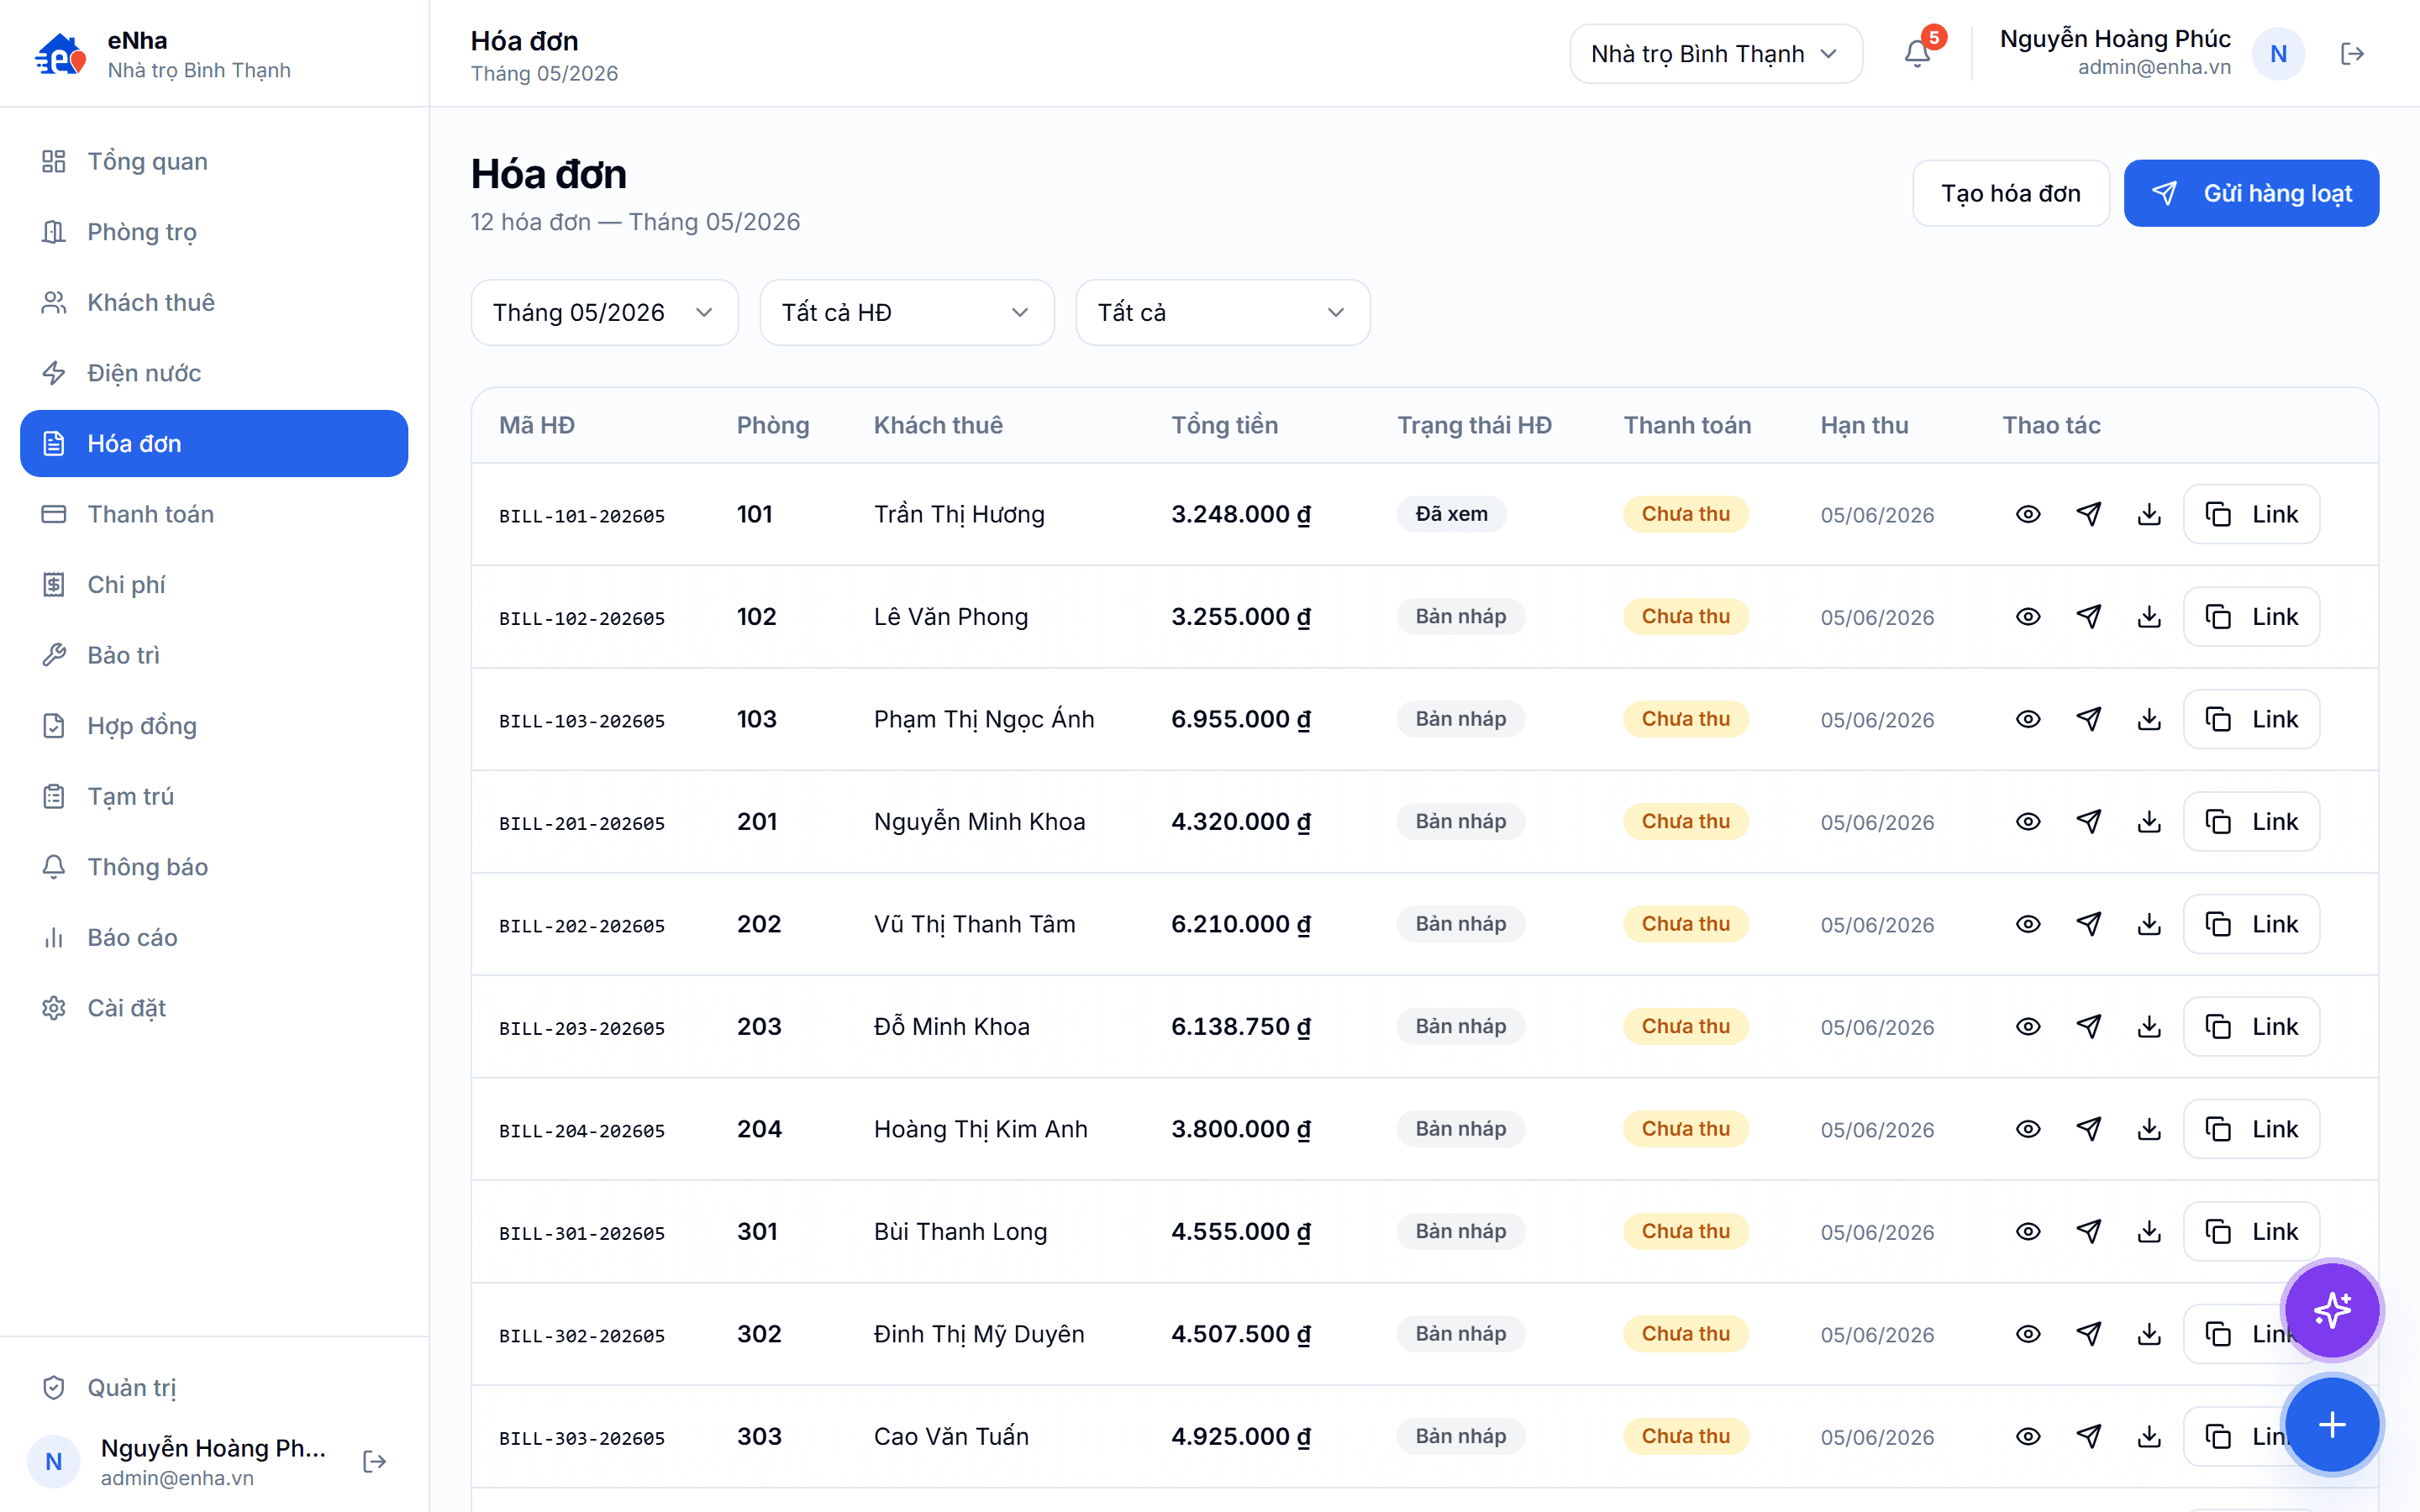This screenshot has width=2420, height=1512.
Task: View invoice for room 204 eye icon
Action: pos(2028,1129)
